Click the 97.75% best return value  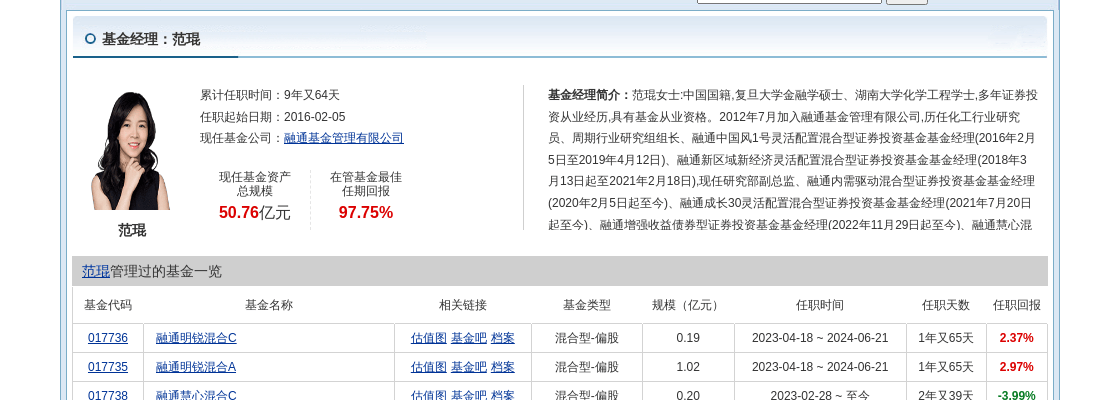click(366, 212)
